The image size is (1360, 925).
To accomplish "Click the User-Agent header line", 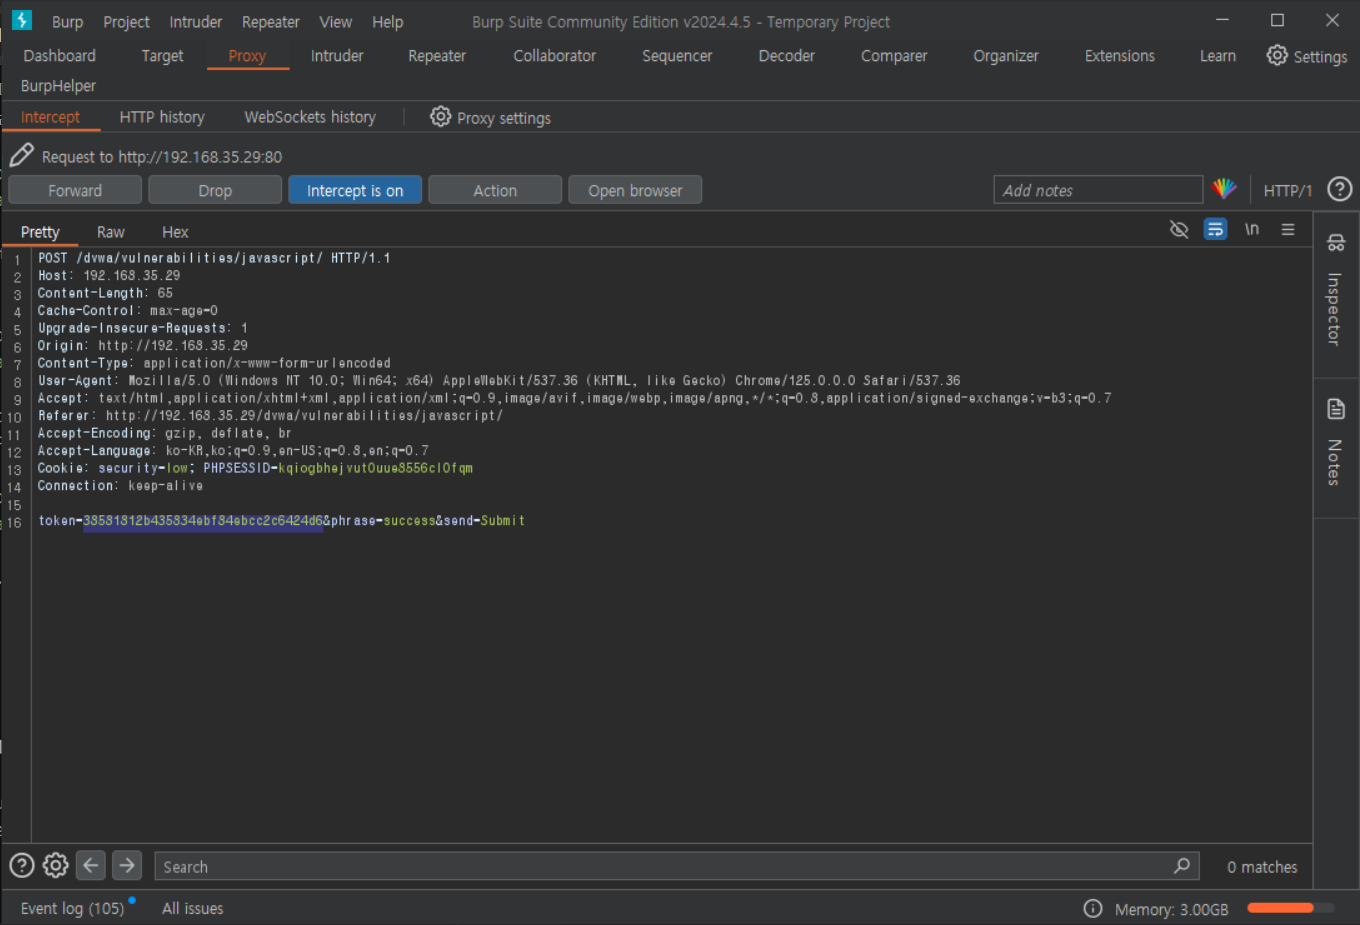I will (499, 381).
